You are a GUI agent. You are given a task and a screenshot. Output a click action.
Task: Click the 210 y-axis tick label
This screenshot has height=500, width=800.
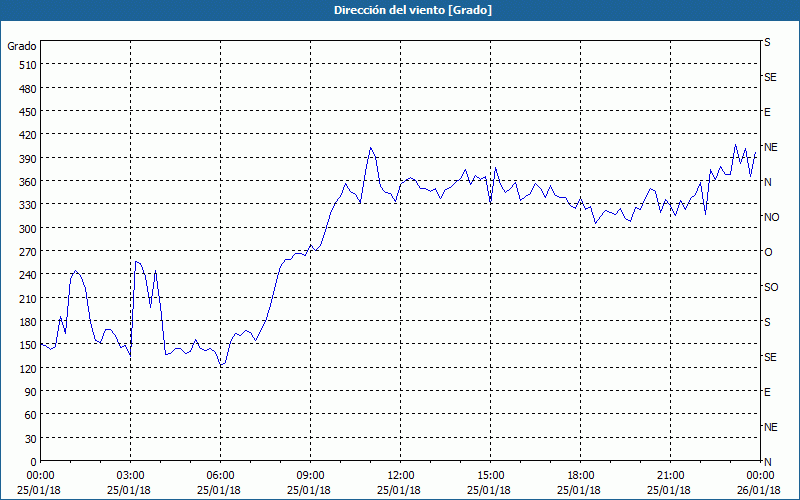pos(28,298)
